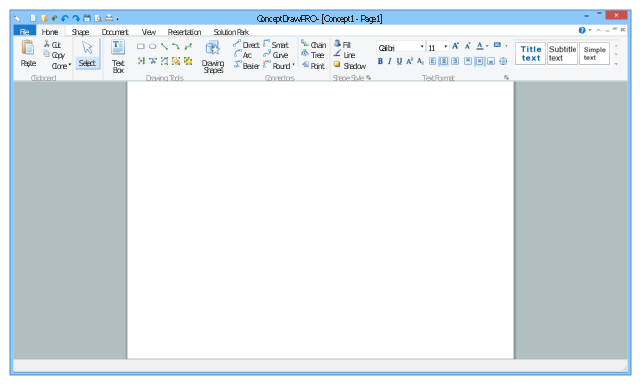Apply the Subtitle text style

click(x=562, y=53)
